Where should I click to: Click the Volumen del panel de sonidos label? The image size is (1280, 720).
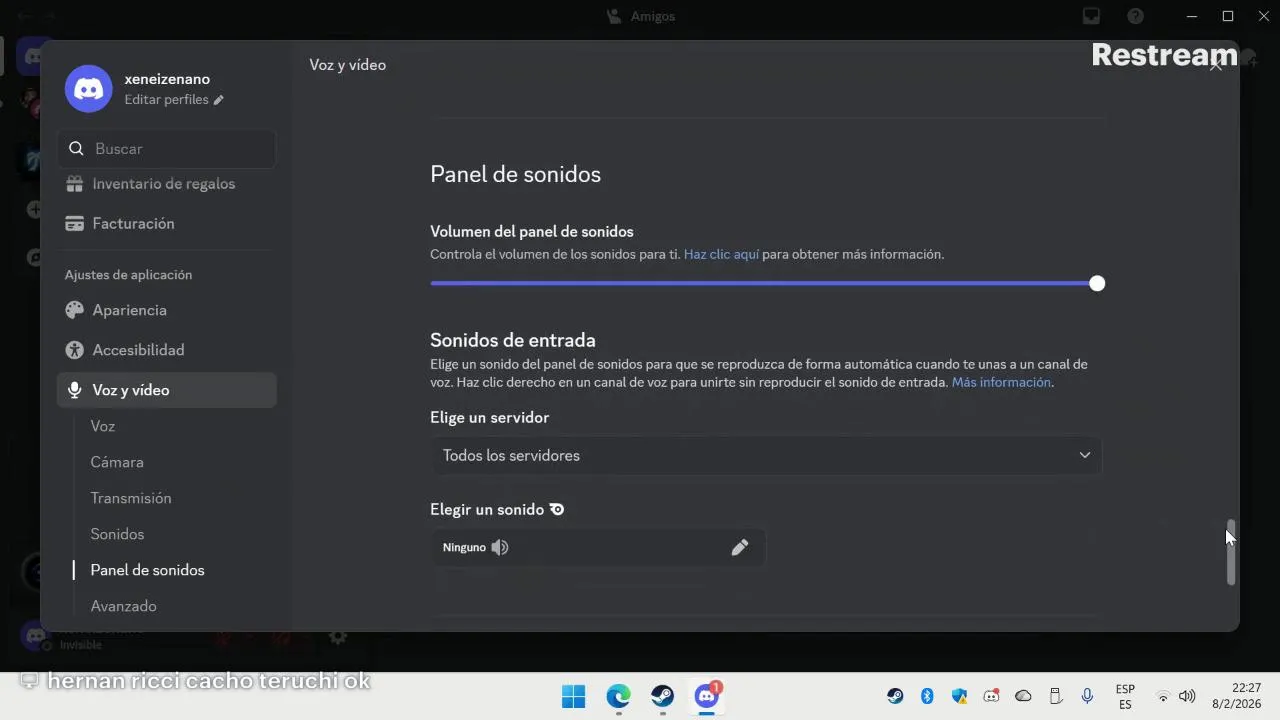click(x=532, y=232)
